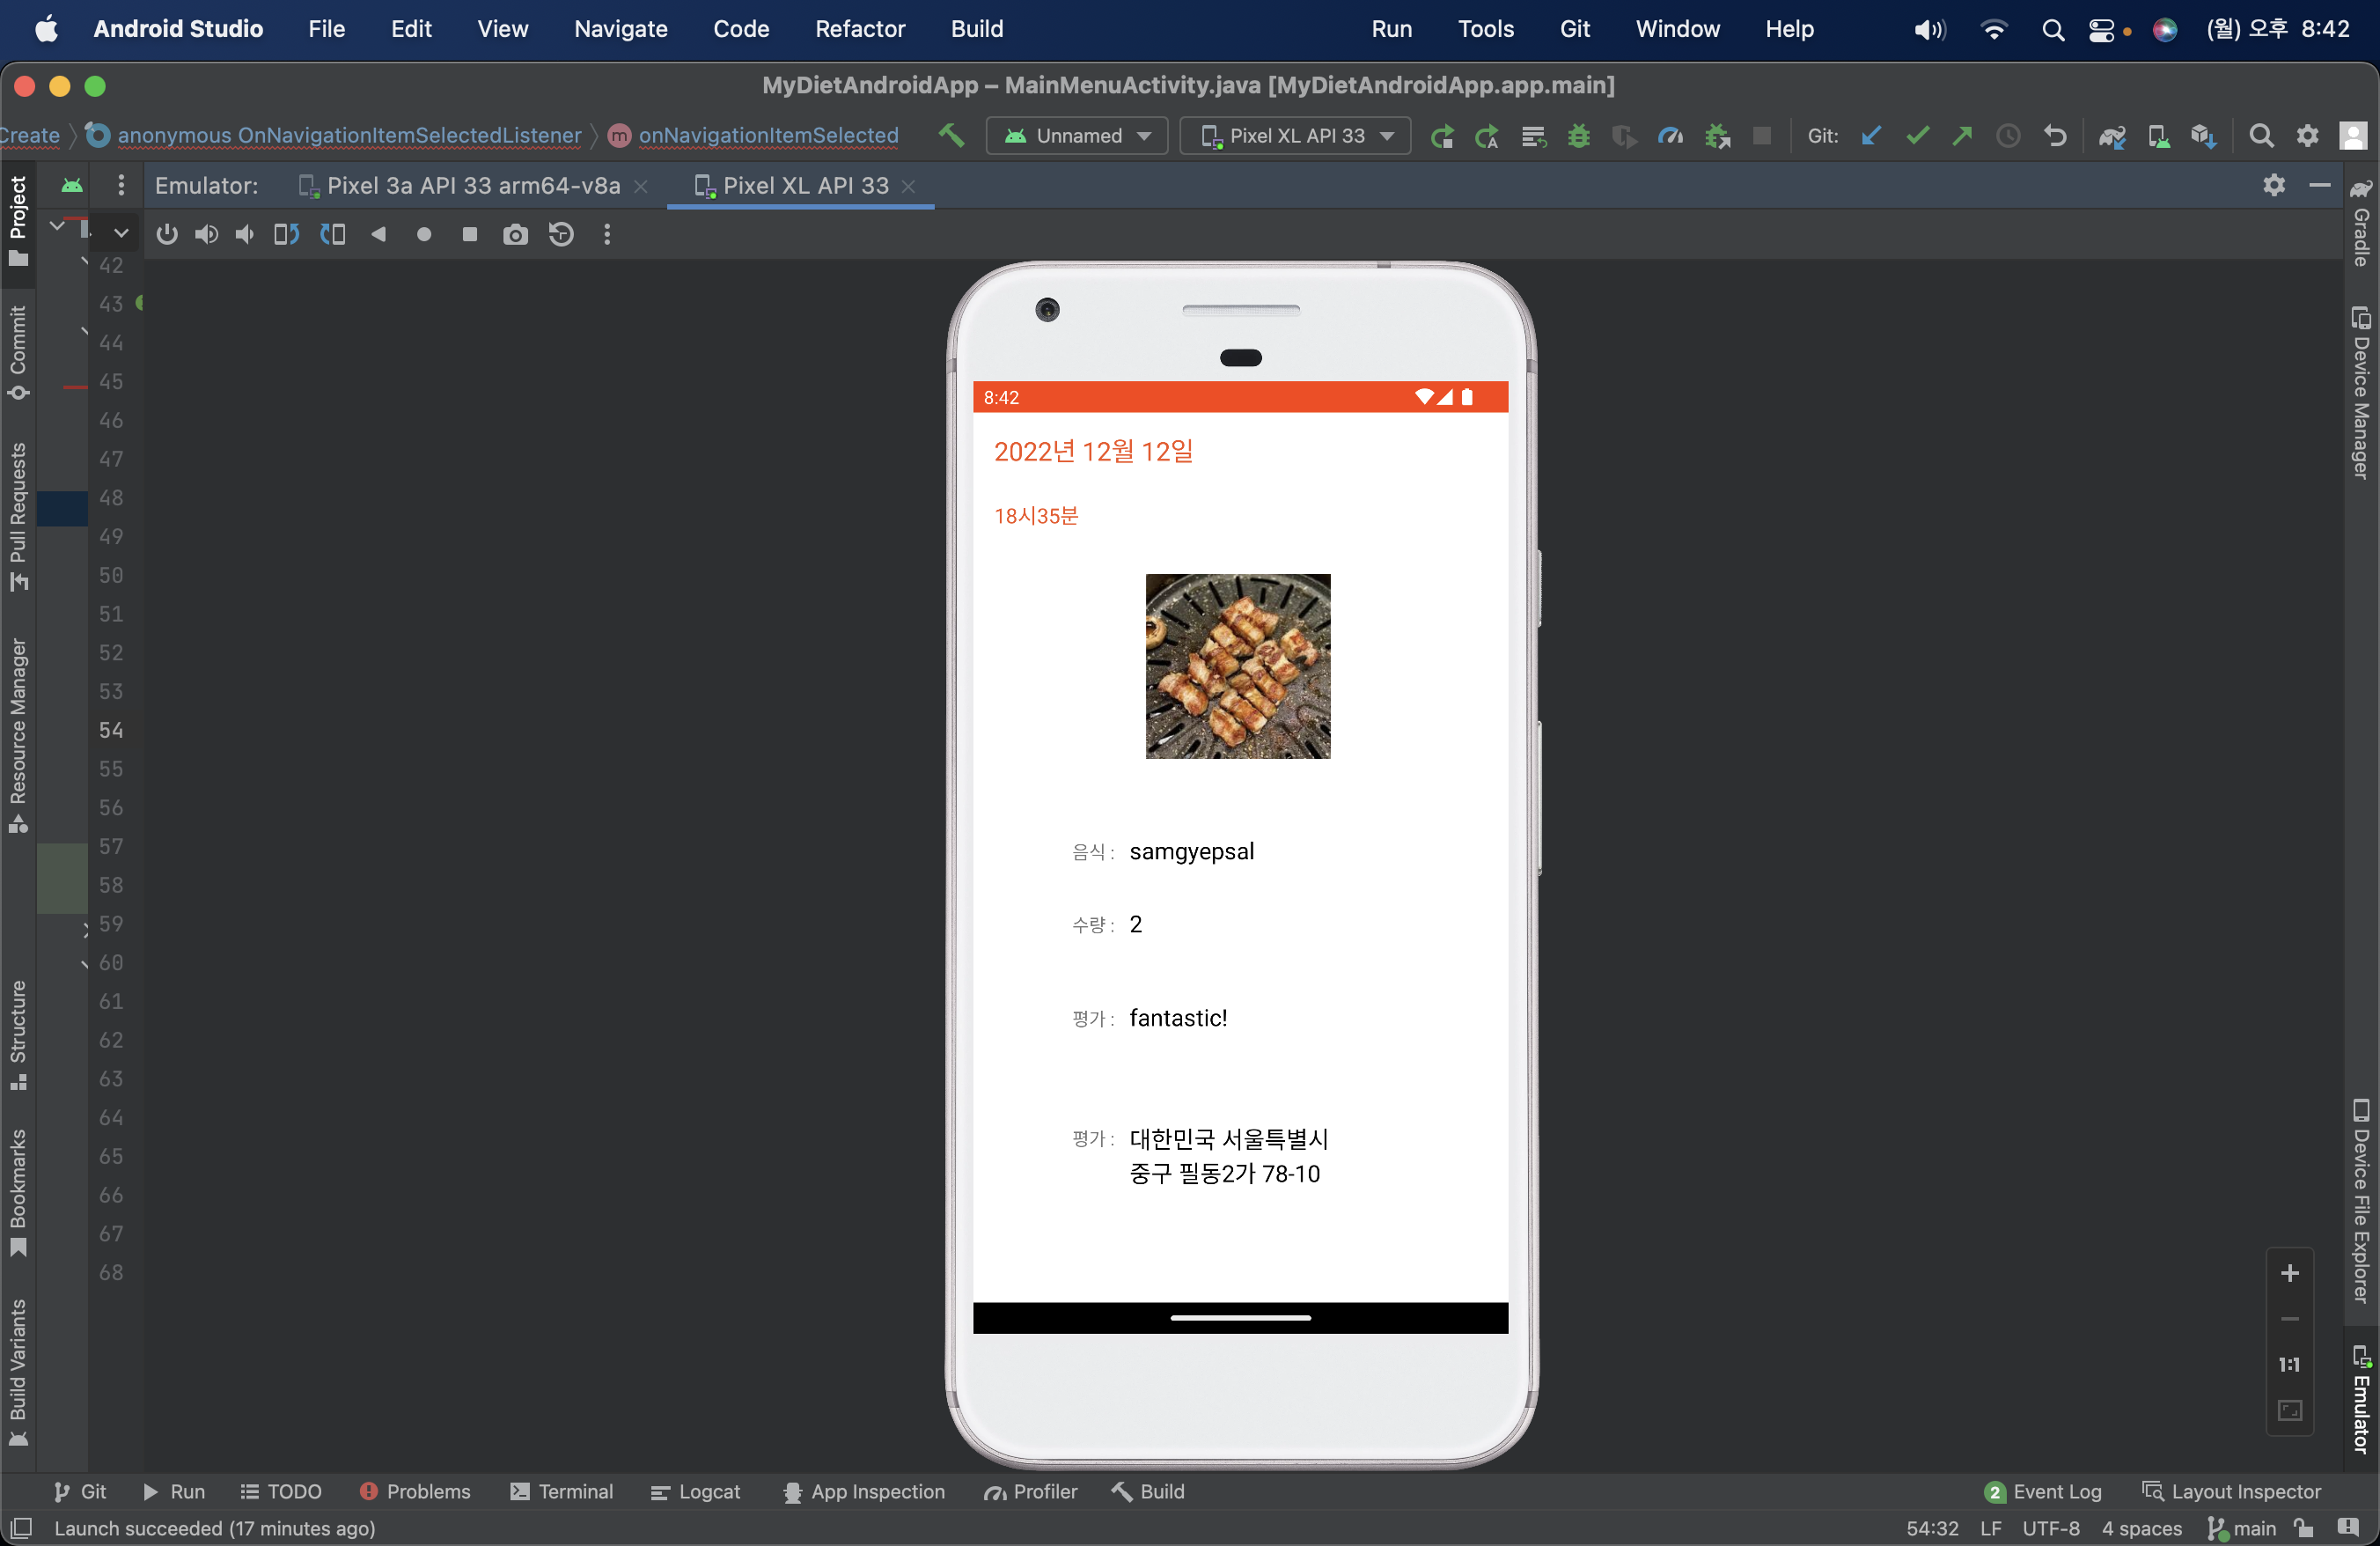Open the Pixel XL API 33 device dropdown
Viewport: 2380px width, 1546px height.
[1294, 136]
